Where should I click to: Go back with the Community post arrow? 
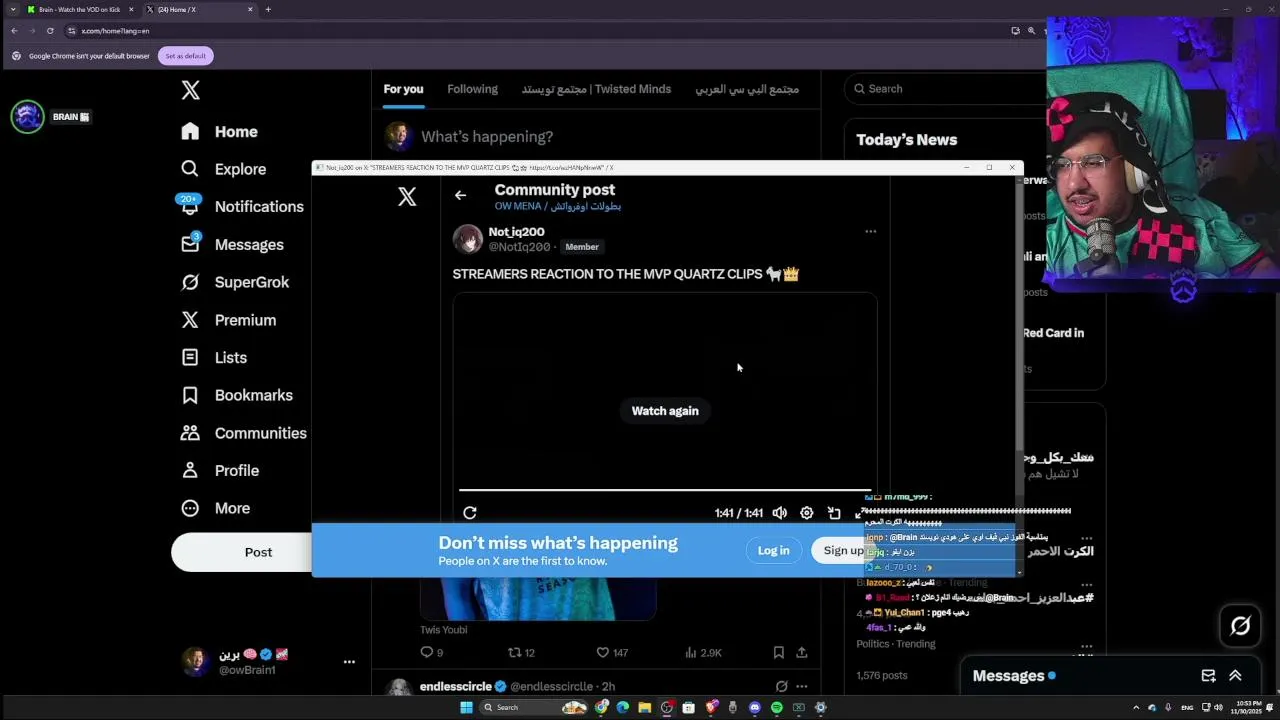pos(460,195)
